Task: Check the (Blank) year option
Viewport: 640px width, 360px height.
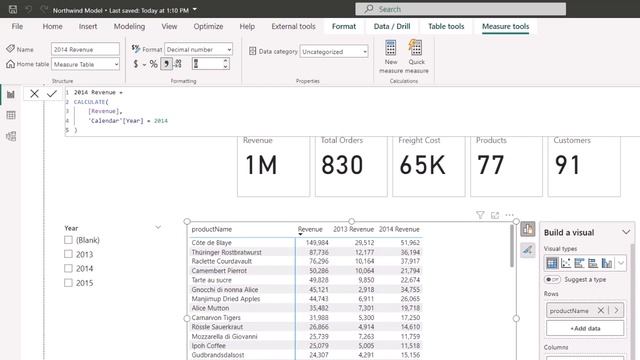Action: 68,240
